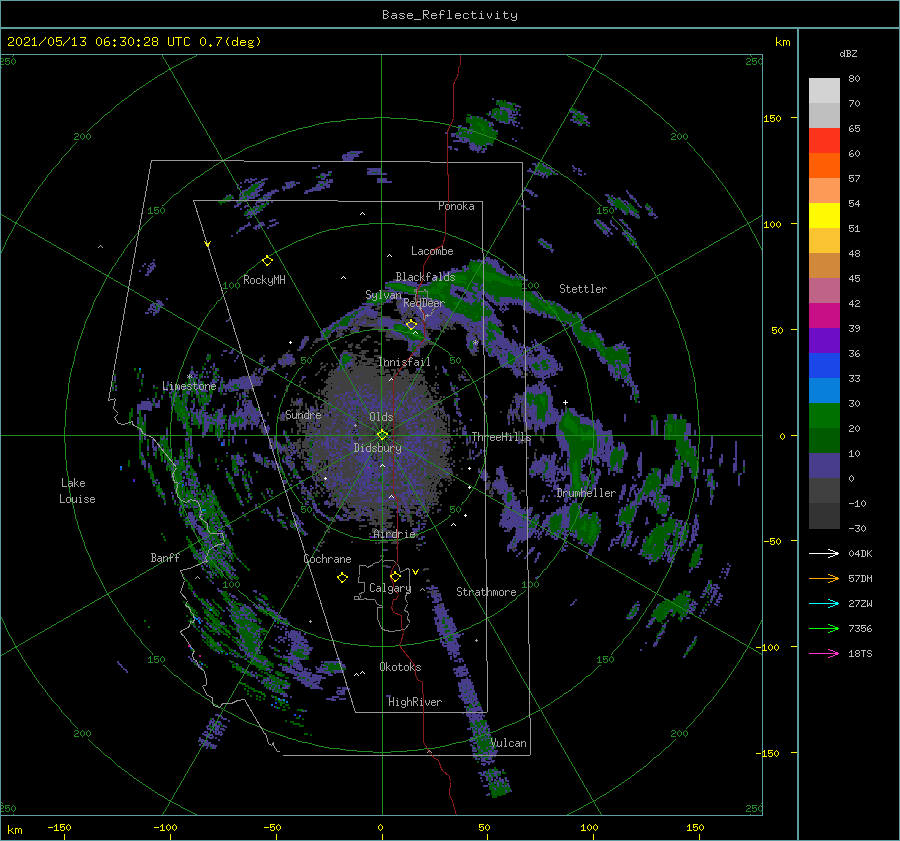Click the orange 57DM arrow legend icon
Image resolution: width=900 pixels, height=841 pixels.
tap(824, 579)
